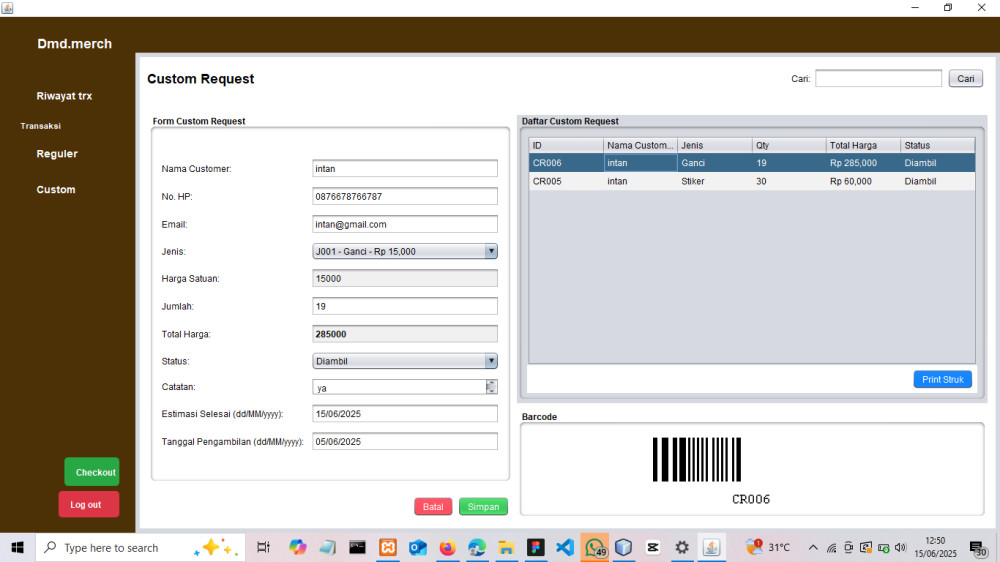Open the weather widget showing 31°C
1000x562 pixels.
(x=768, y=547)
